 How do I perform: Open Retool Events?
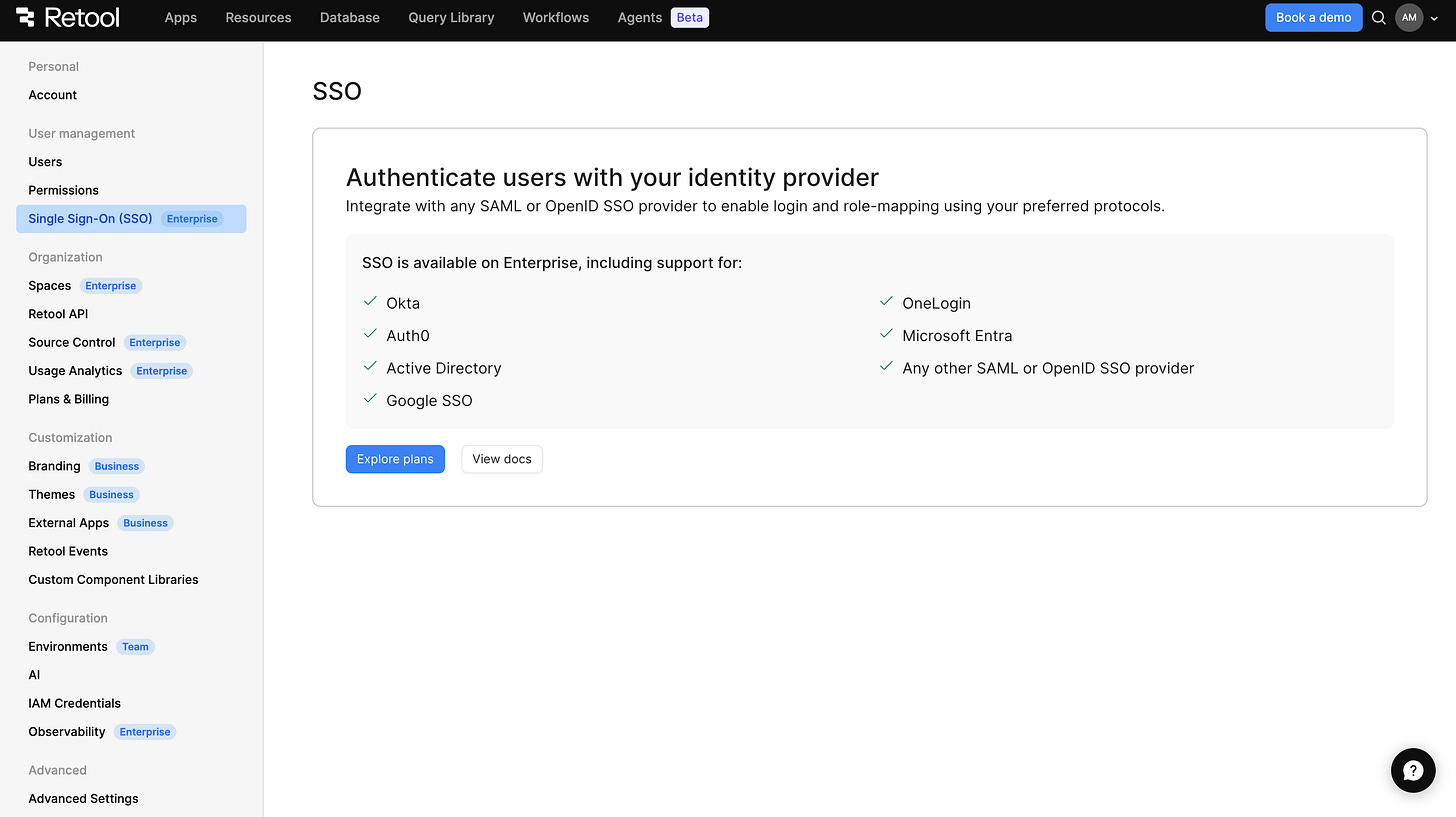pyautogui.click(x=68, y=551)
